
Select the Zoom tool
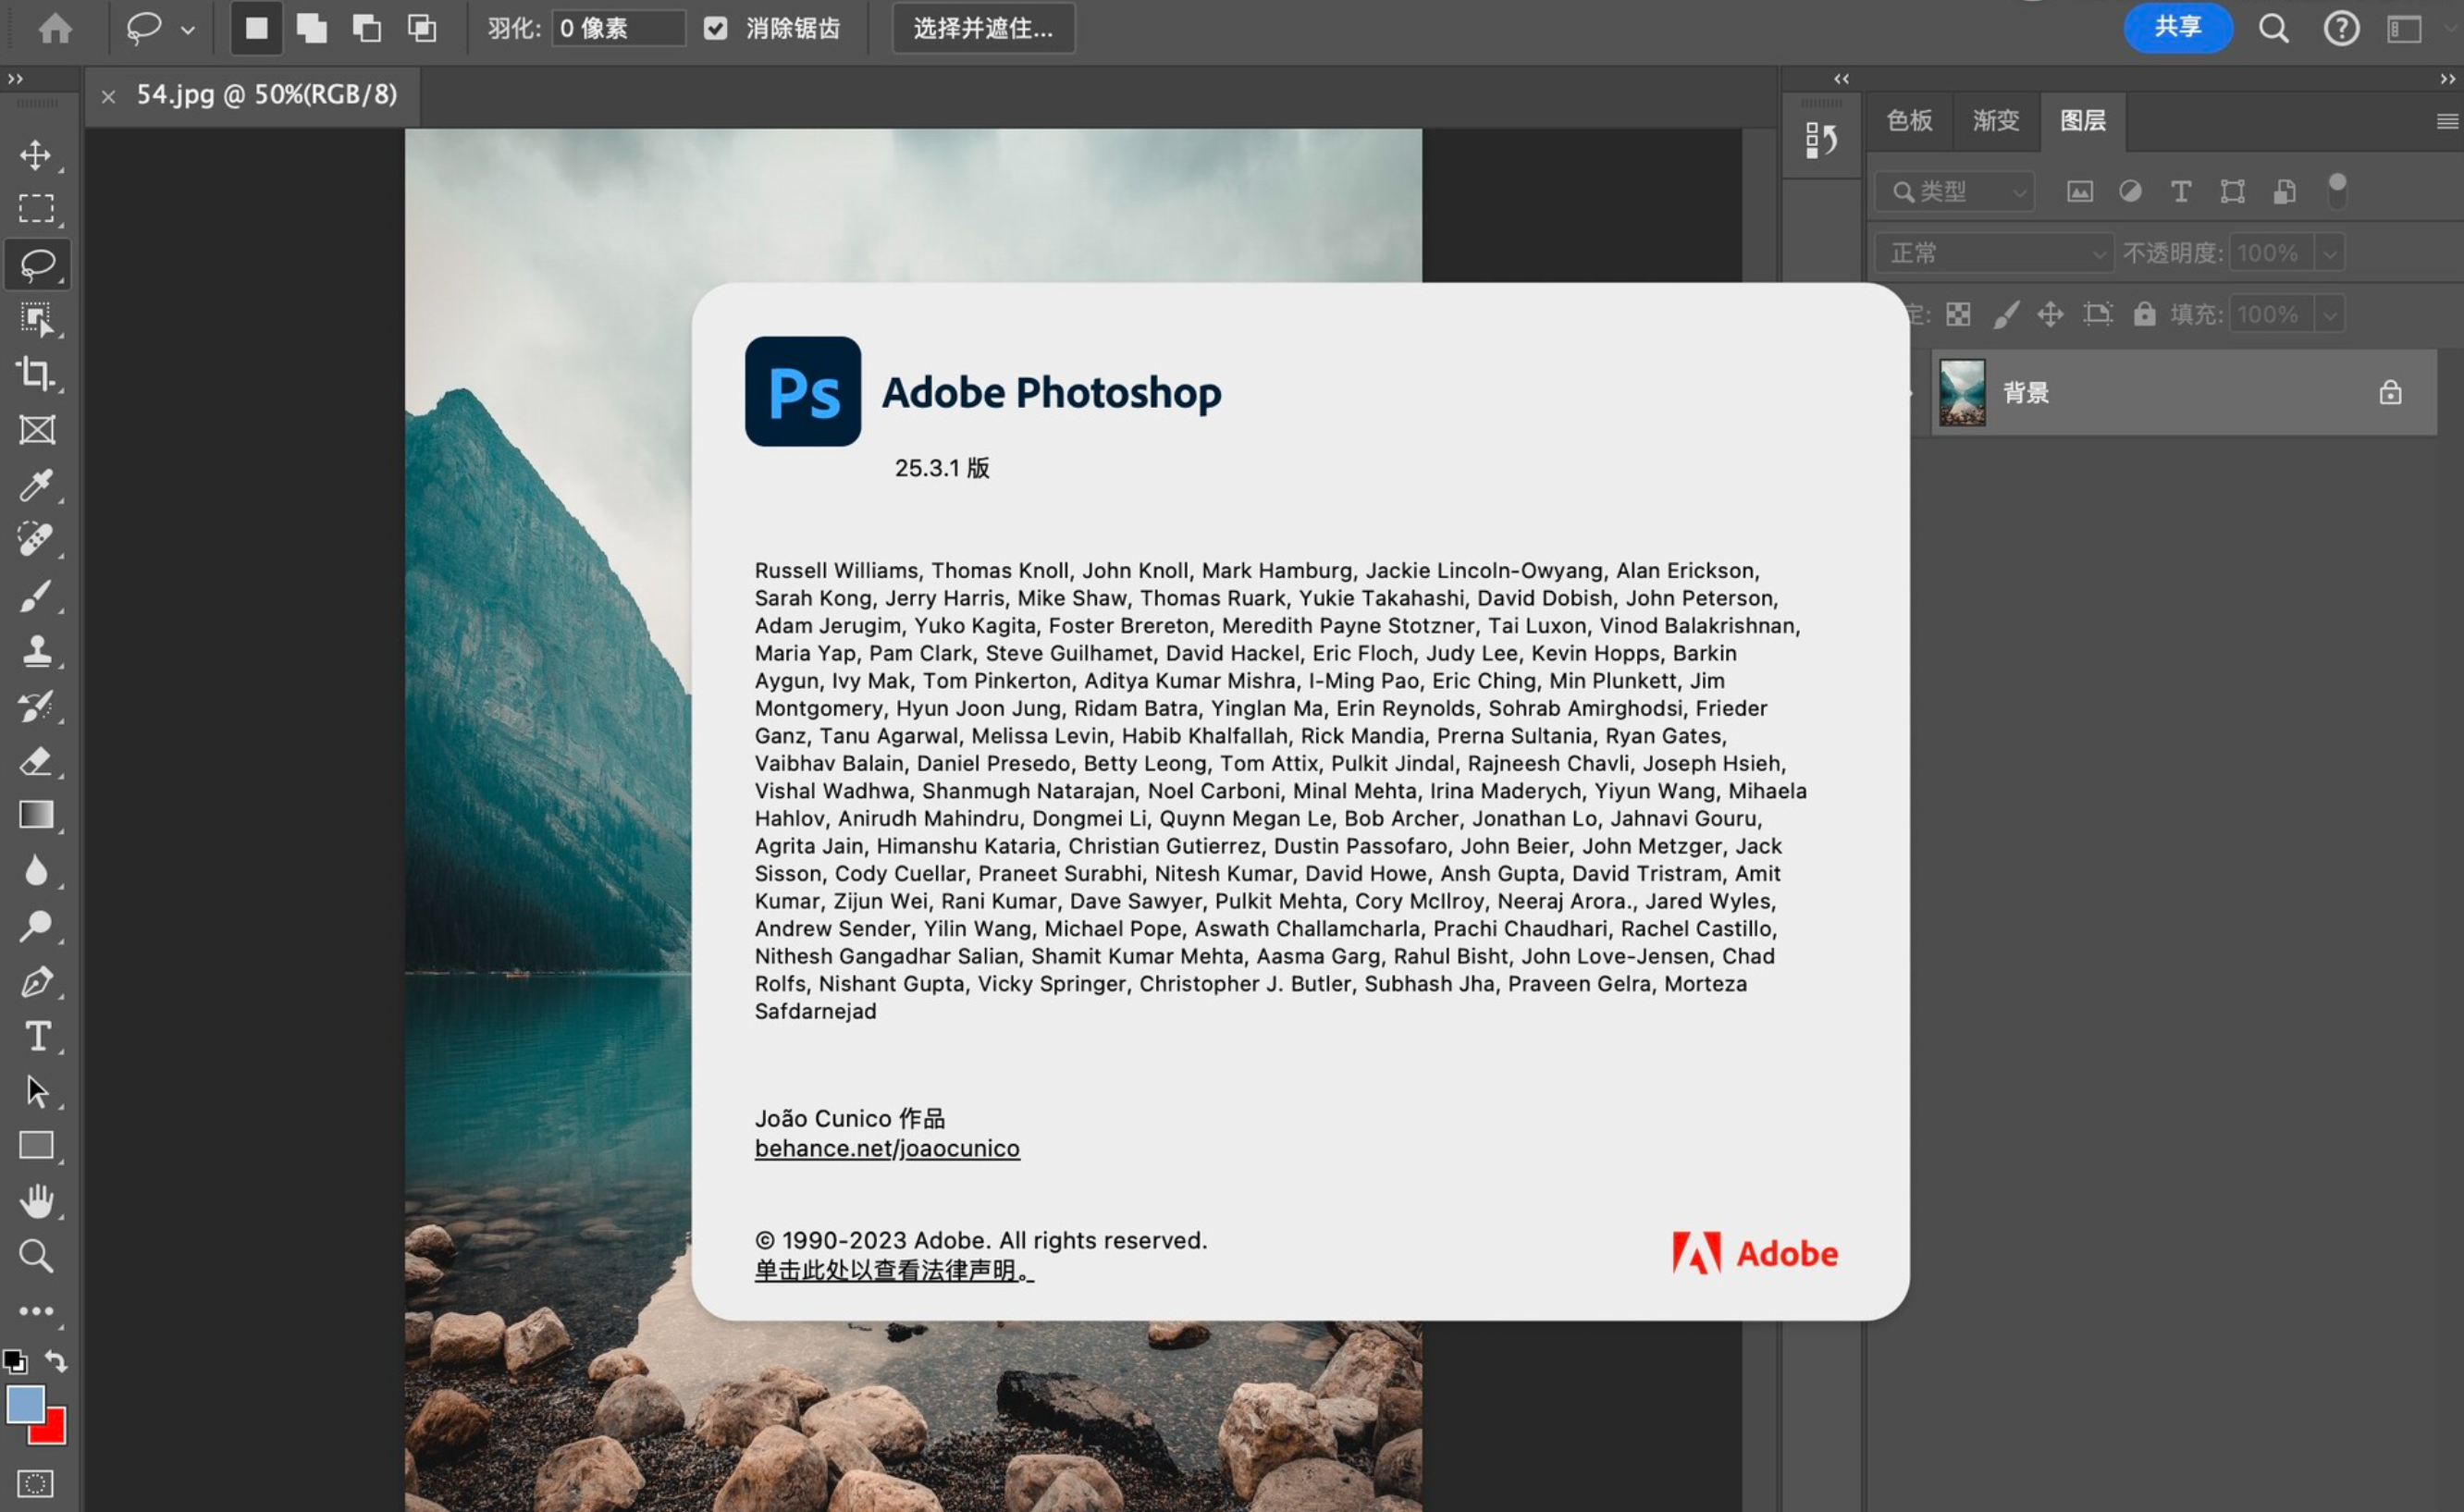(36, 1256)
